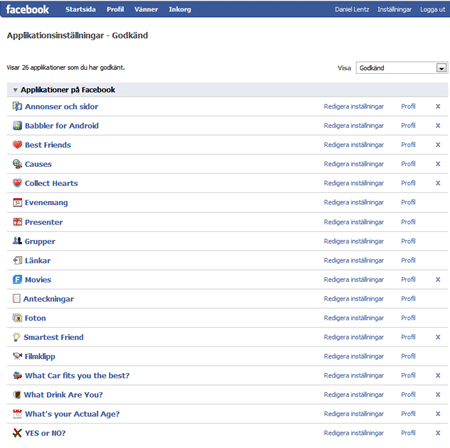Click the Grupper people icon
Image resolution: width=450 pixels, height=448 pixels.
click(17, 241)
